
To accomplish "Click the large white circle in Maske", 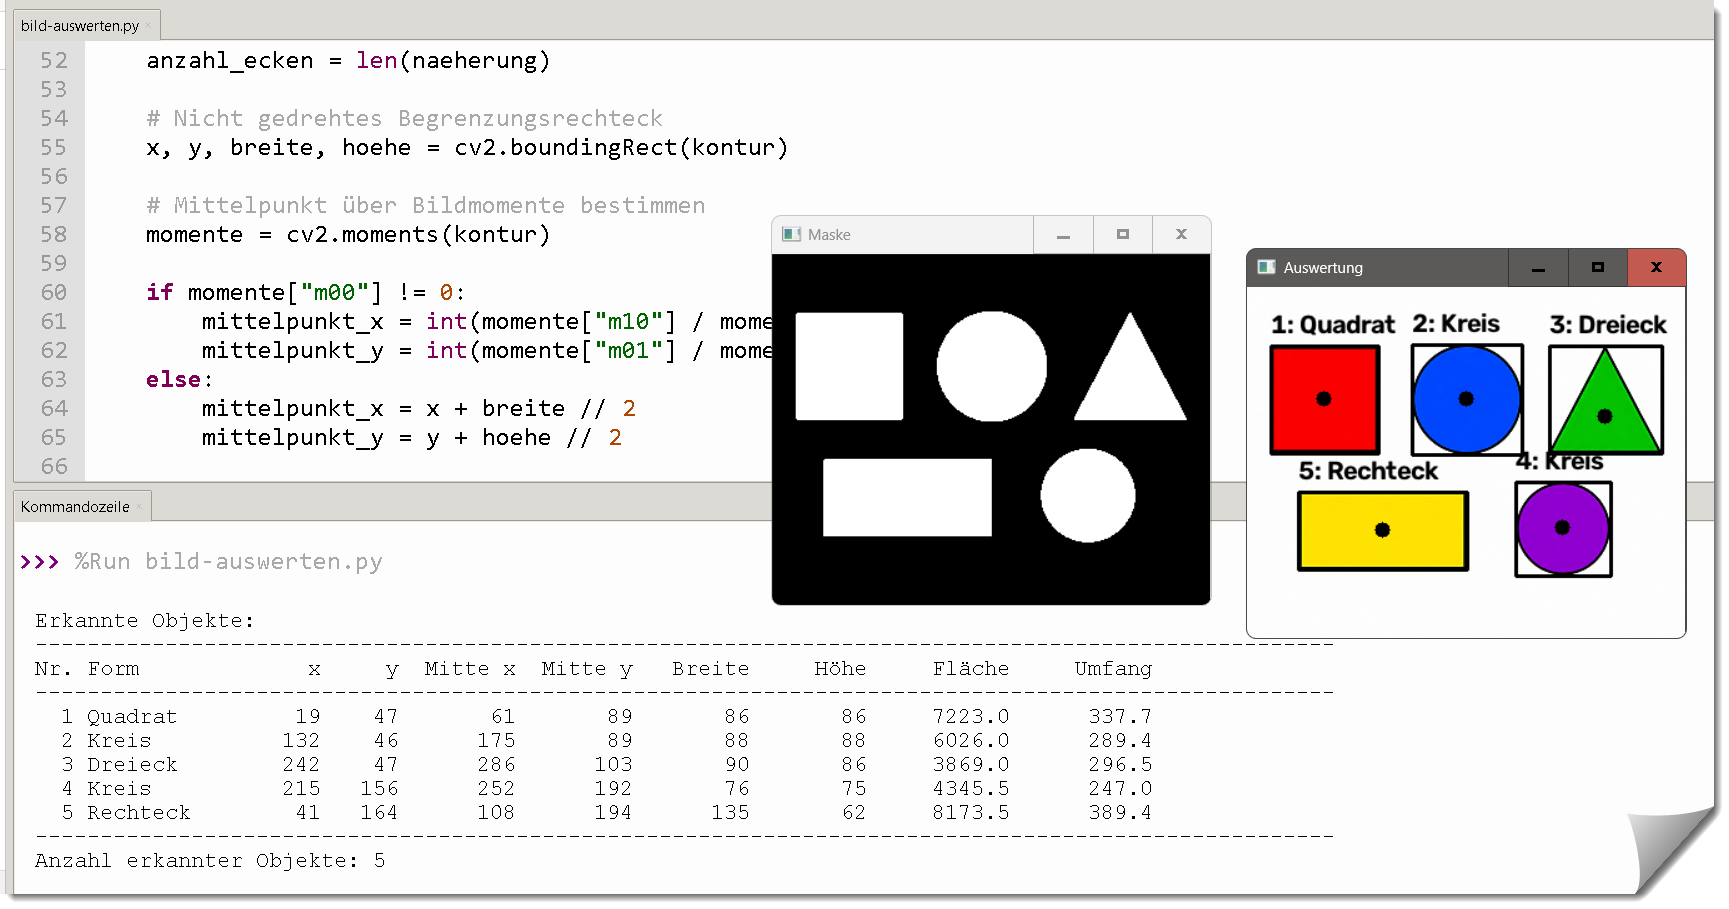I will 991,366.
